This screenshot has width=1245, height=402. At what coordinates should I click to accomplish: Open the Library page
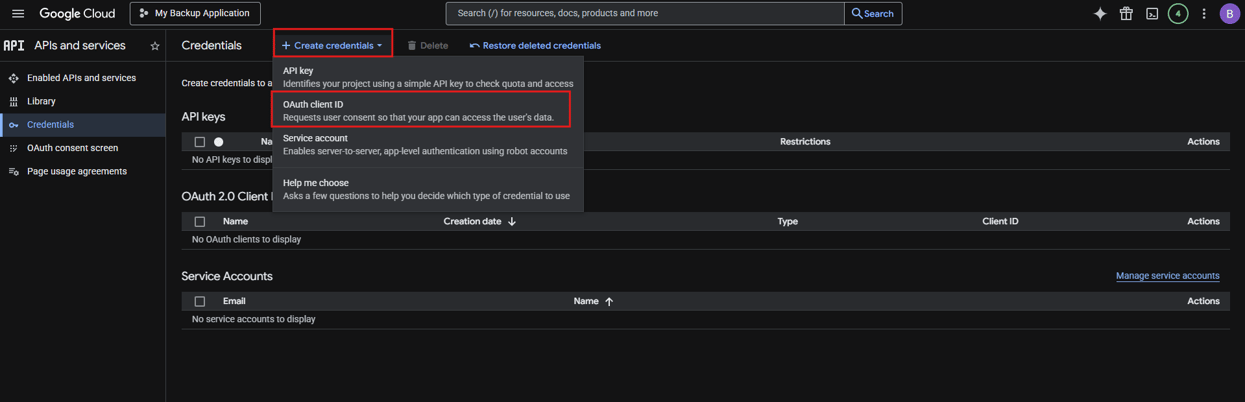click(41, 101)
